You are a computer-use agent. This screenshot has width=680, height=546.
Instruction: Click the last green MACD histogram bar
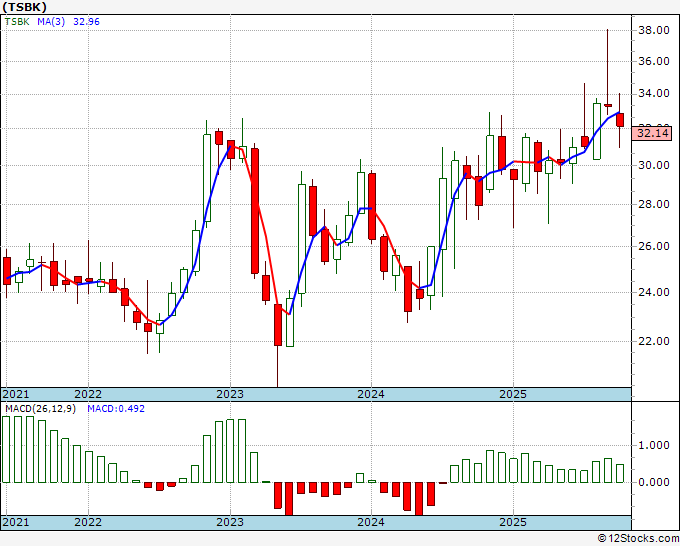(x=620, y=474)
